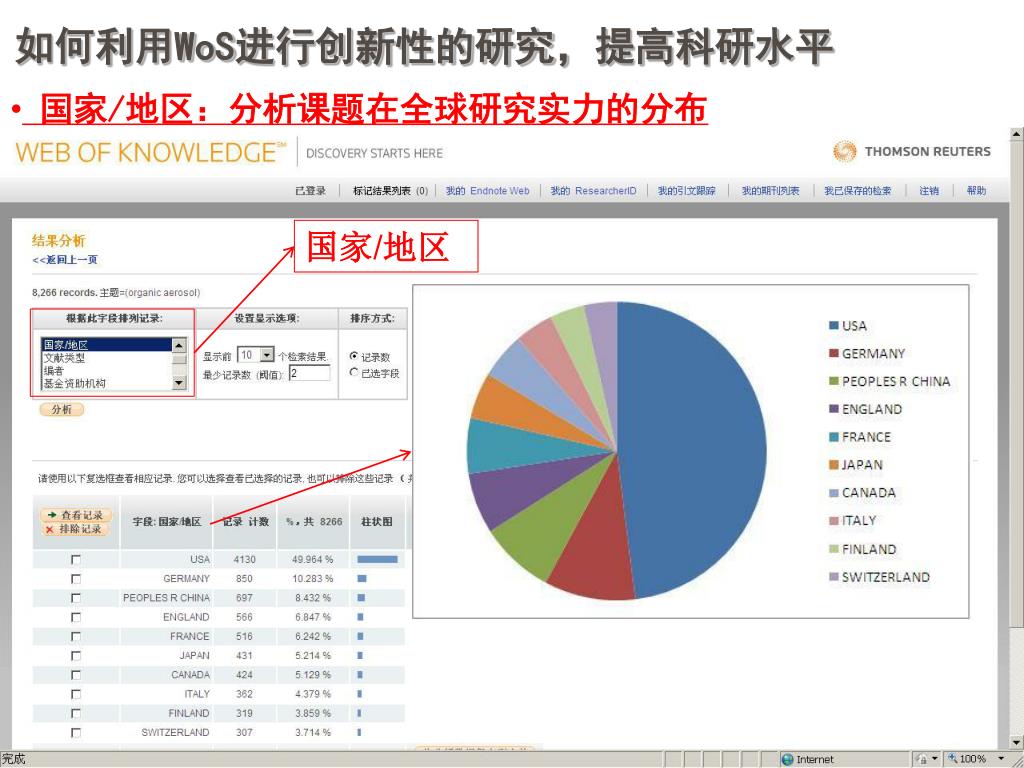1024x768 pixels.
Task: Click the 结果分析 heading
Action: point(59,240)
